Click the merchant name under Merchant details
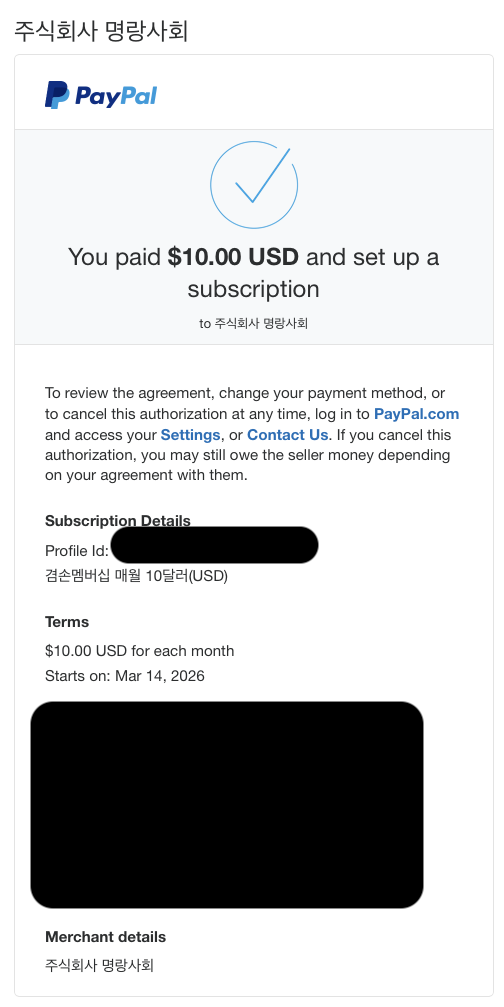The height and width of the screenshot is (1007, 504). tap(100, 965)
